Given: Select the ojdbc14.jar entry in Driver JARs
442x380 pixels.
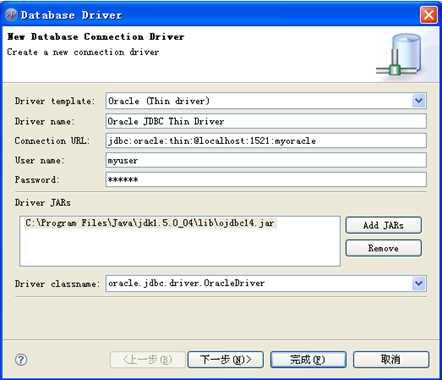Looking at the screenshot, I should [x=150, y=223].
